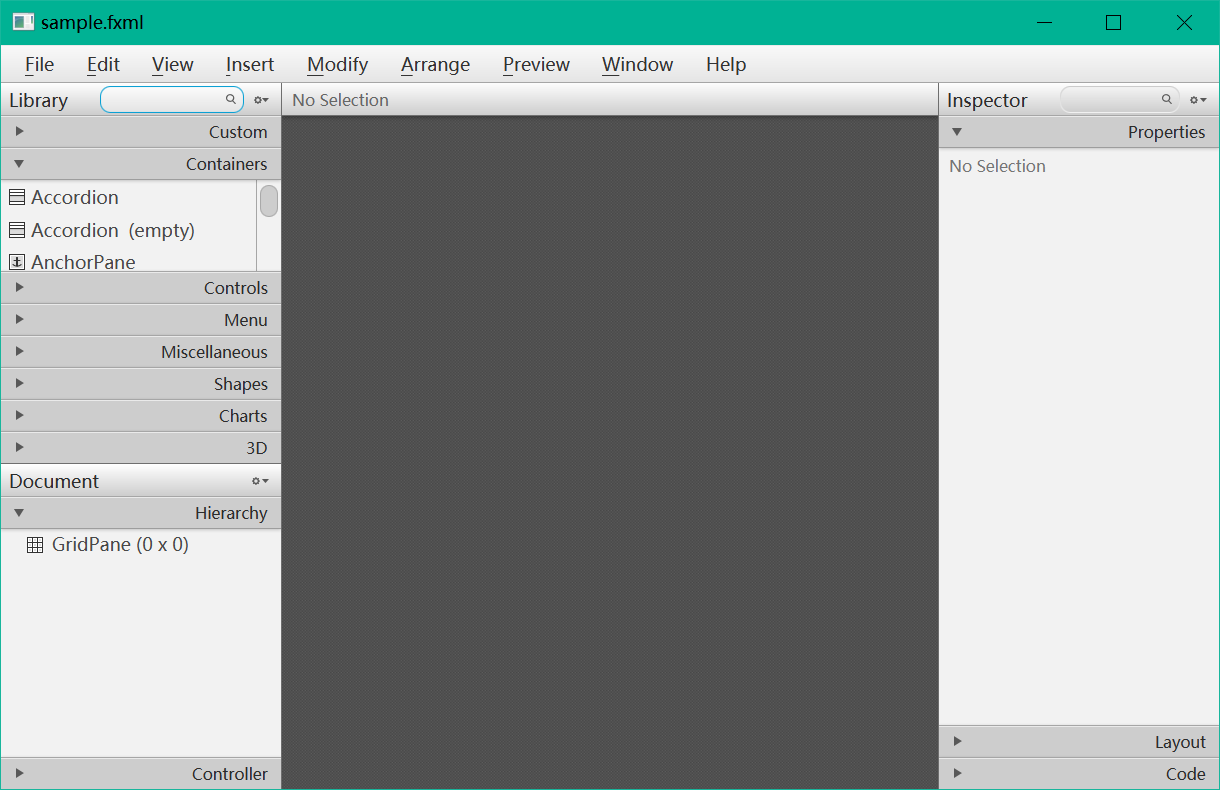The height and width of the screenshot is (790, 1220).
Task: Expand the Code section in Inspector
Action: click(x=1079, y=774)
